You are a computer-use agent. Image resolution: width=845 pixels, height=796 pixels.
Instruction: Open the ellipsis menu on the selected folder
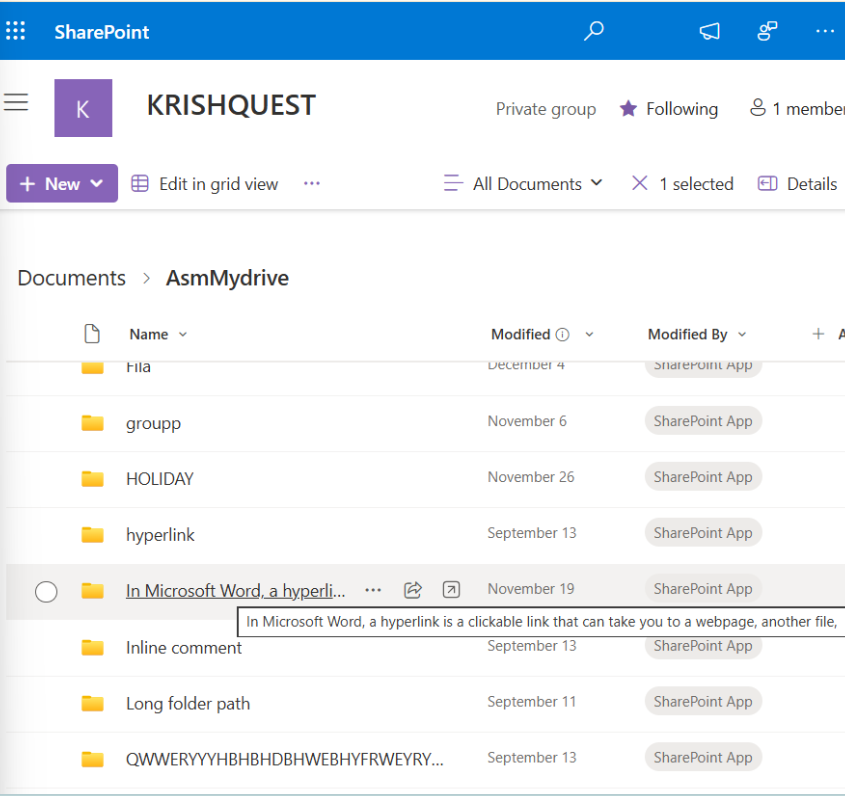pos(373,590)
